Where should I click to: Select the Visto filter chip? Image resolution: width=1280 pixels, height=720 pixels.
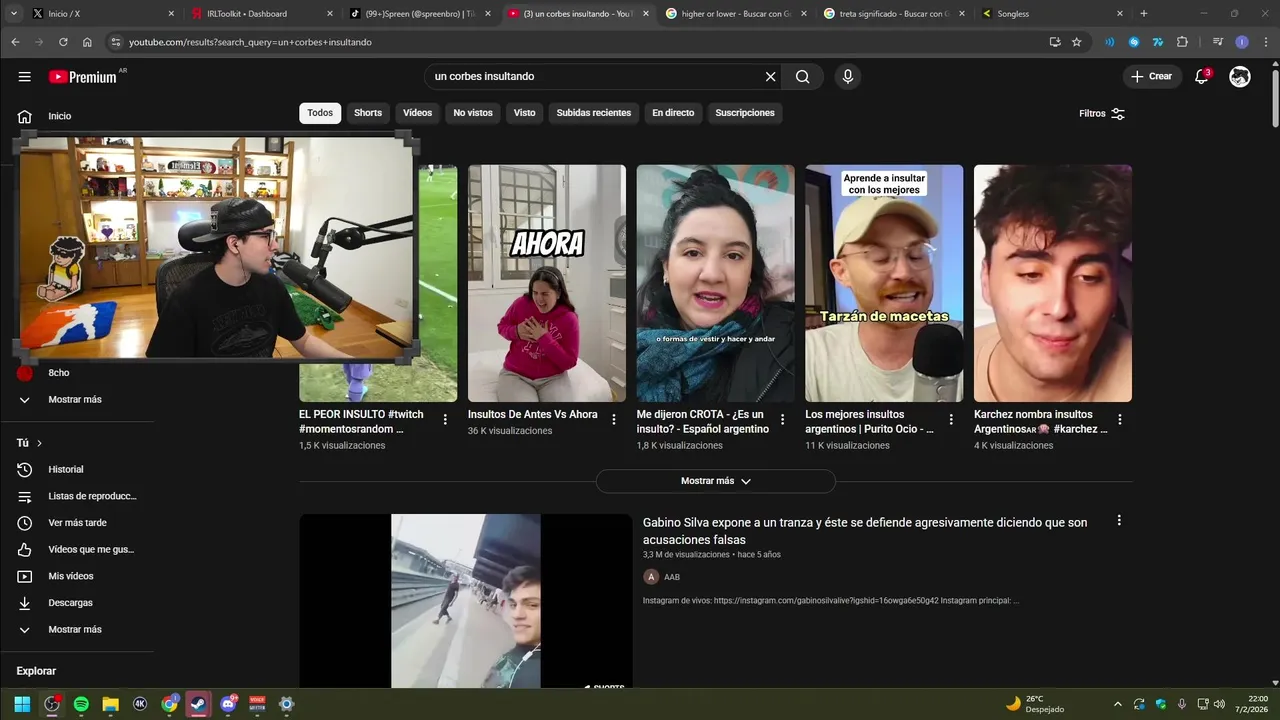click(x=525, y=113)
